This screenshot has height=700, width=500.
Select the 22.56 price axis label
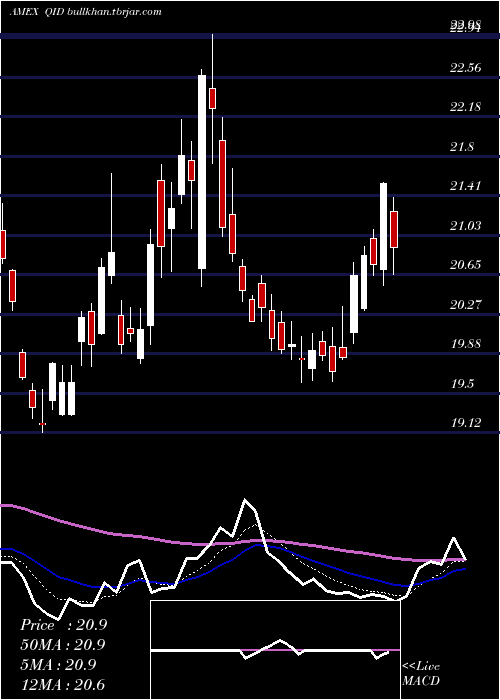pos(466,68)
